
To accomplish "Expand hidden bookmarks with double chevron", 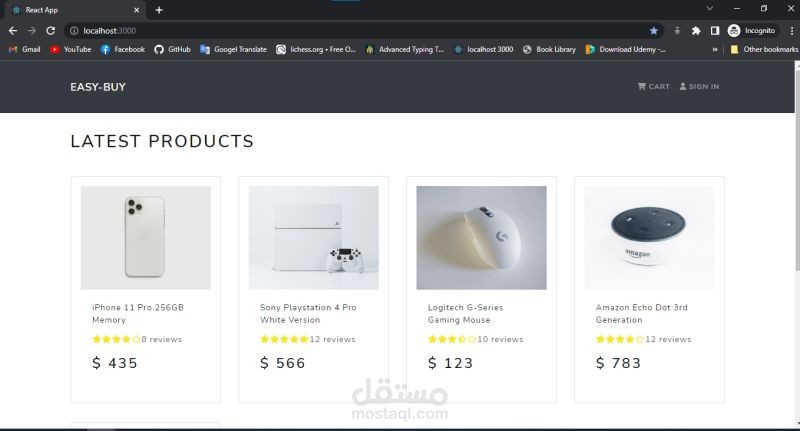I will point(715,49).
